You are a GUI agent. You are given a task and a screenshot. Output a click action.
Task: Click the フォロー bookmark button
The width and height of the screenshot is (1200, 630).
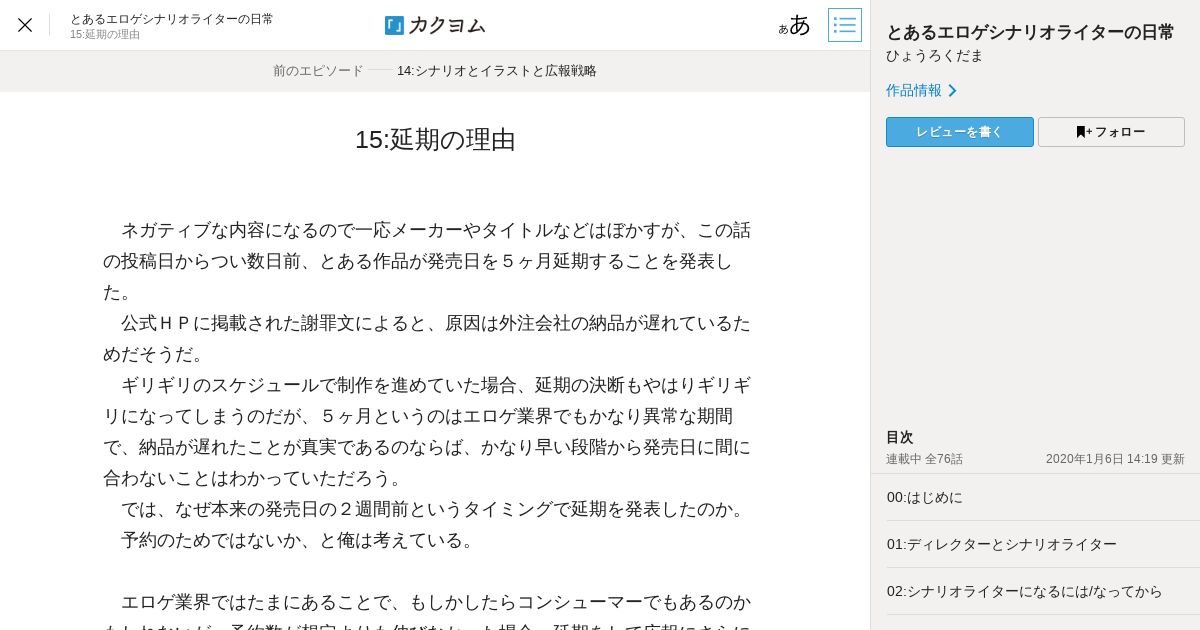(x=1111, y=132)
